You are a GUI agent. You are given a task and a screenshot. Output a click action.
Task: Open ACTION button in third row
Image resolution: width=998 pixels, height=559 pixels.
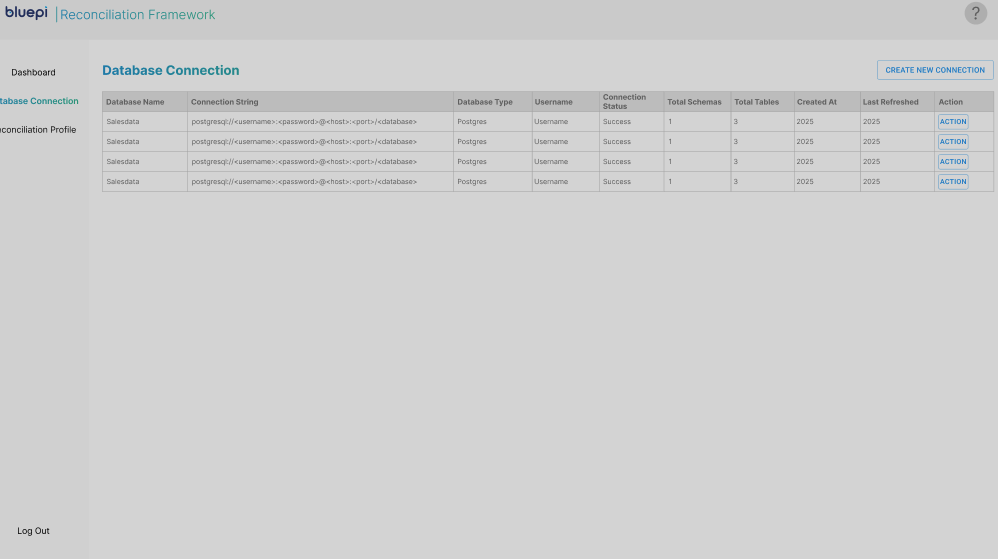953,162
